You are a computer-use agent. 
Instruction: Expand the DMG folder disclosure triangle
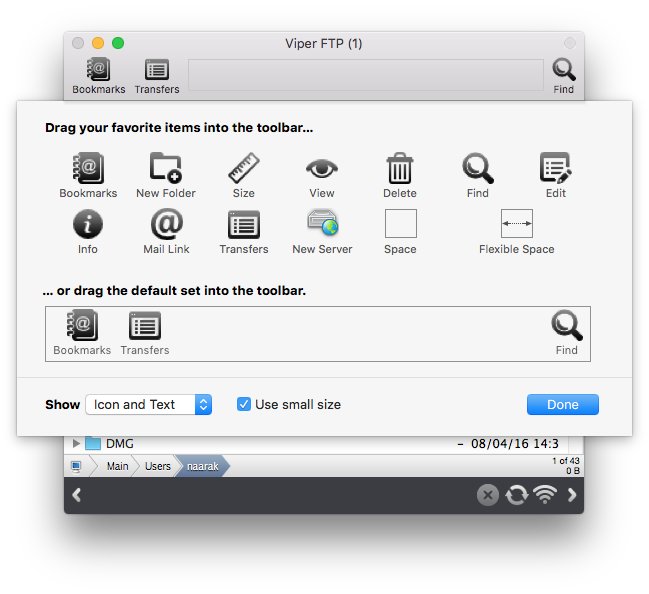pos(76,444)
